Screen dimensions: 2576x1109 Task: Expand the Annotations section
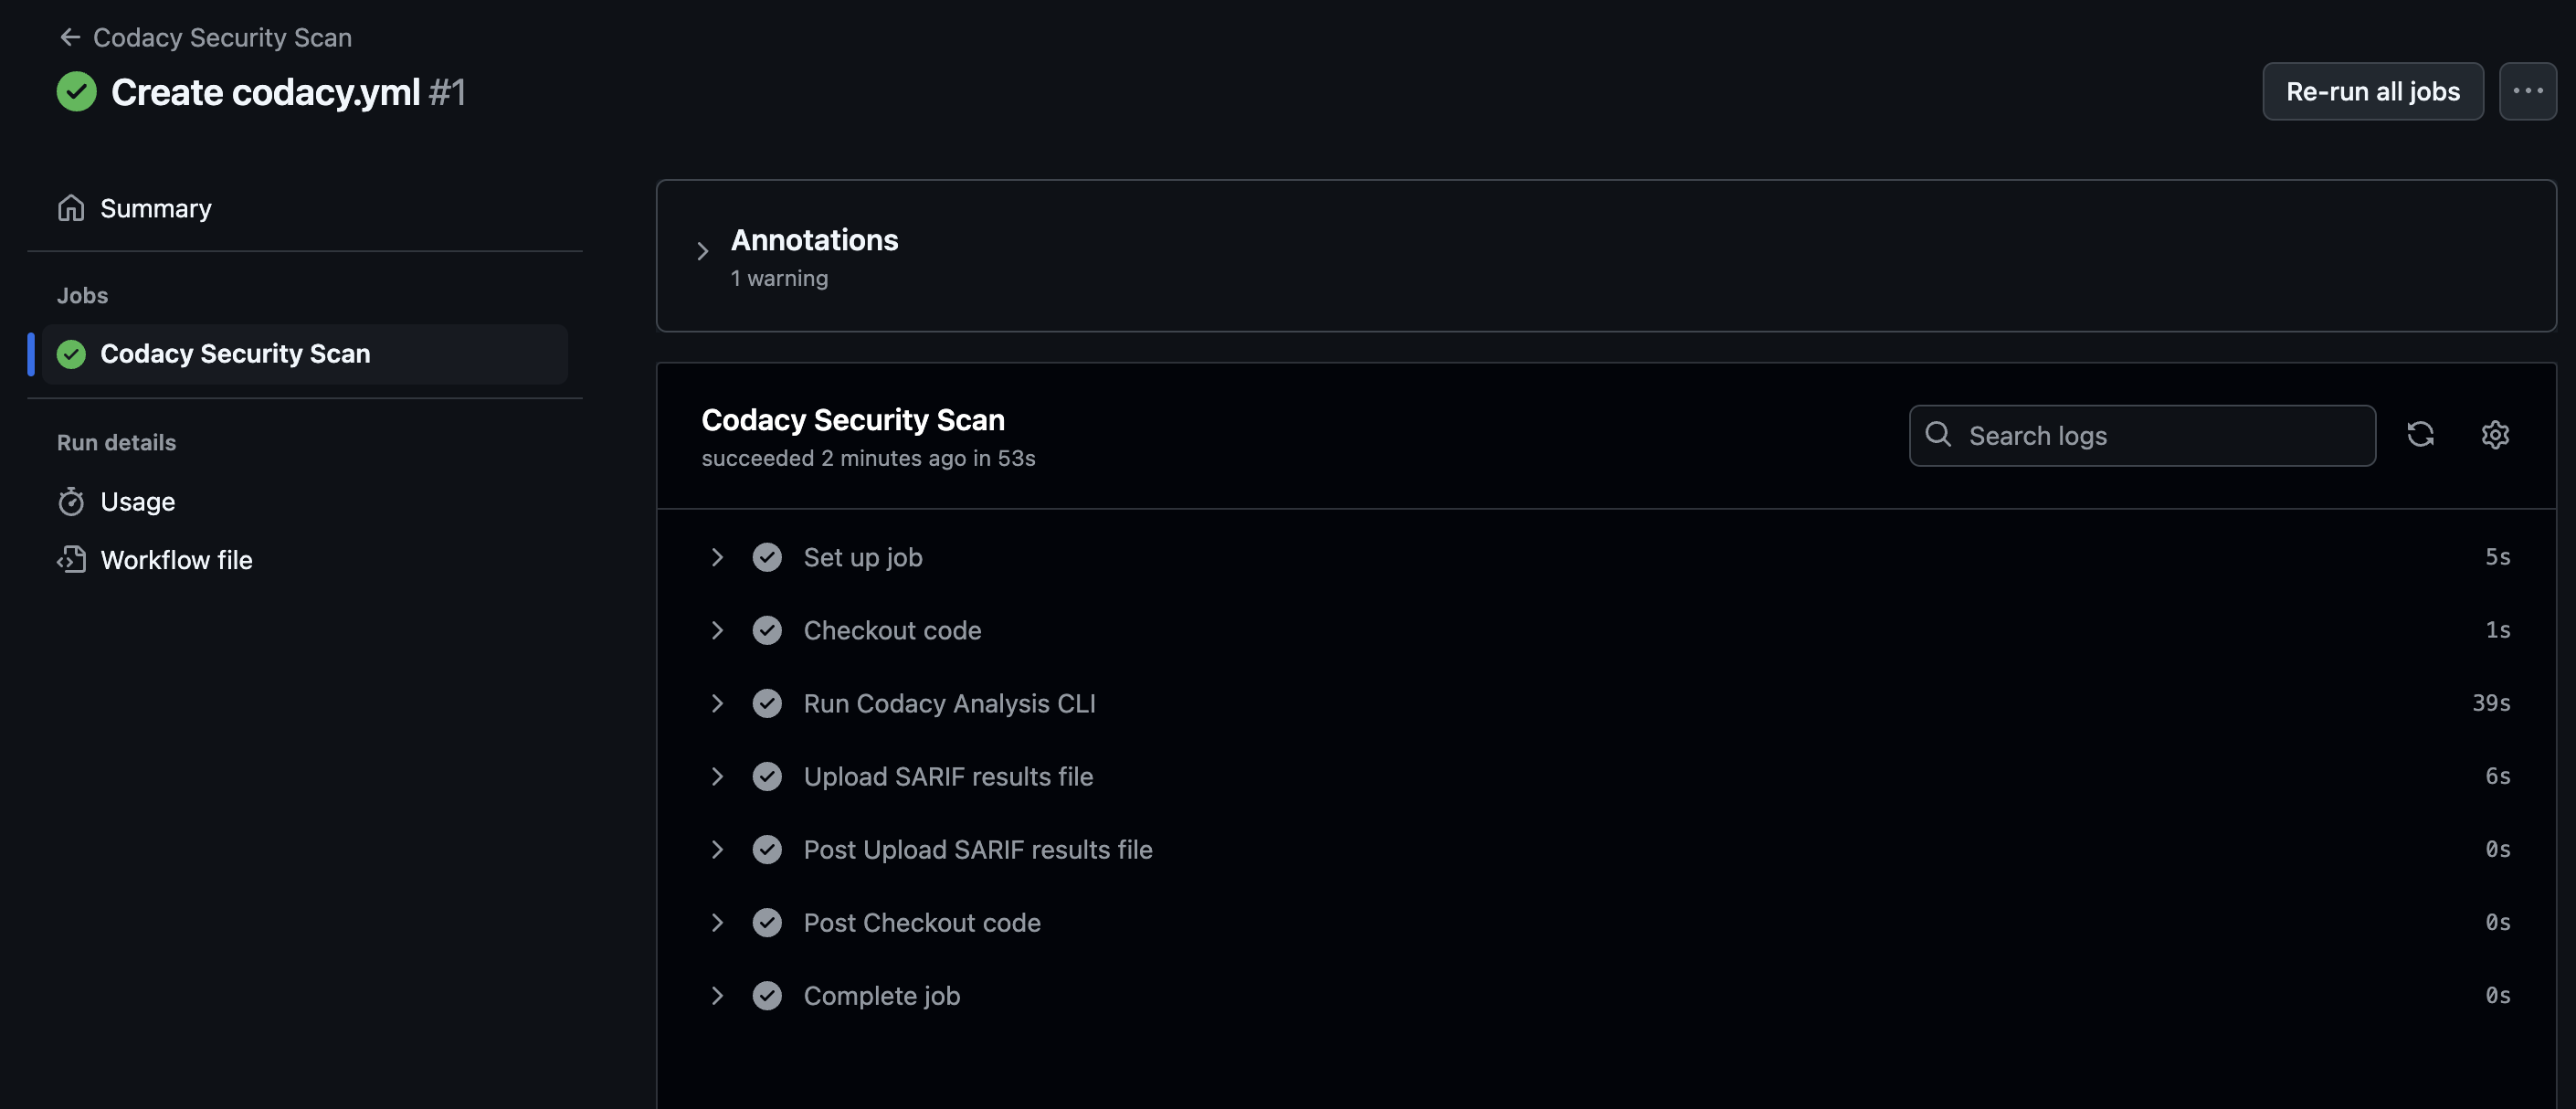tap(703, 252)
